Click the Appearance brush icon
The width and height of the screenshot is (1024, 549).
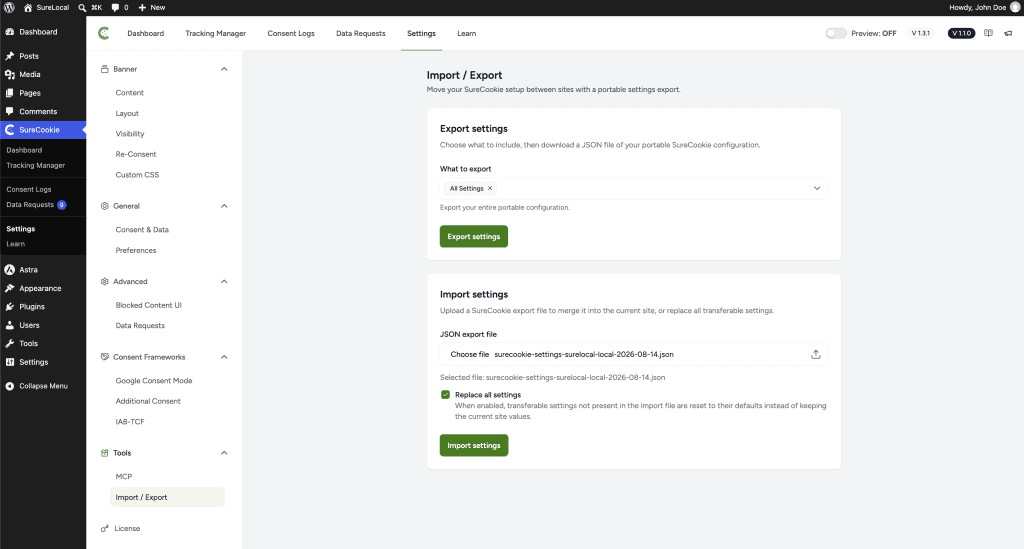[x=10, y=289]
